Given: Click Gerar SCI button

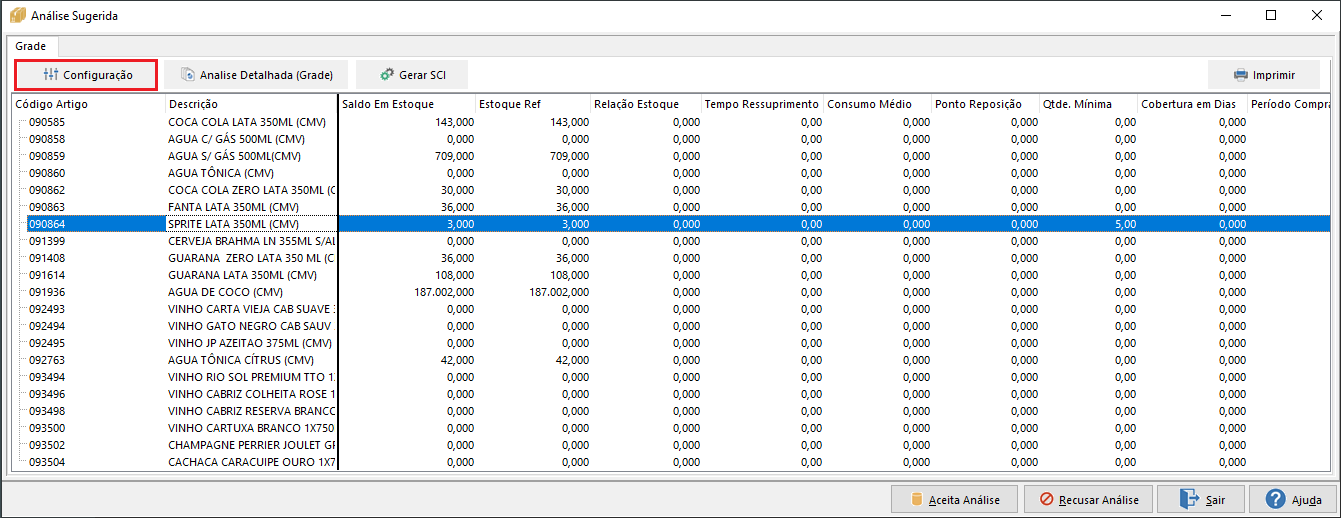Looking at the screenshot, I should click(x=412, y=75).
